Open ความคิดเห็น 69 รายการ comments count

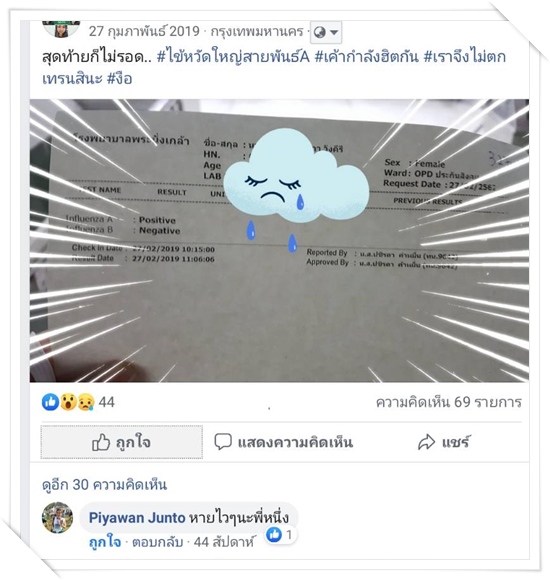click(x=449, y=402)
